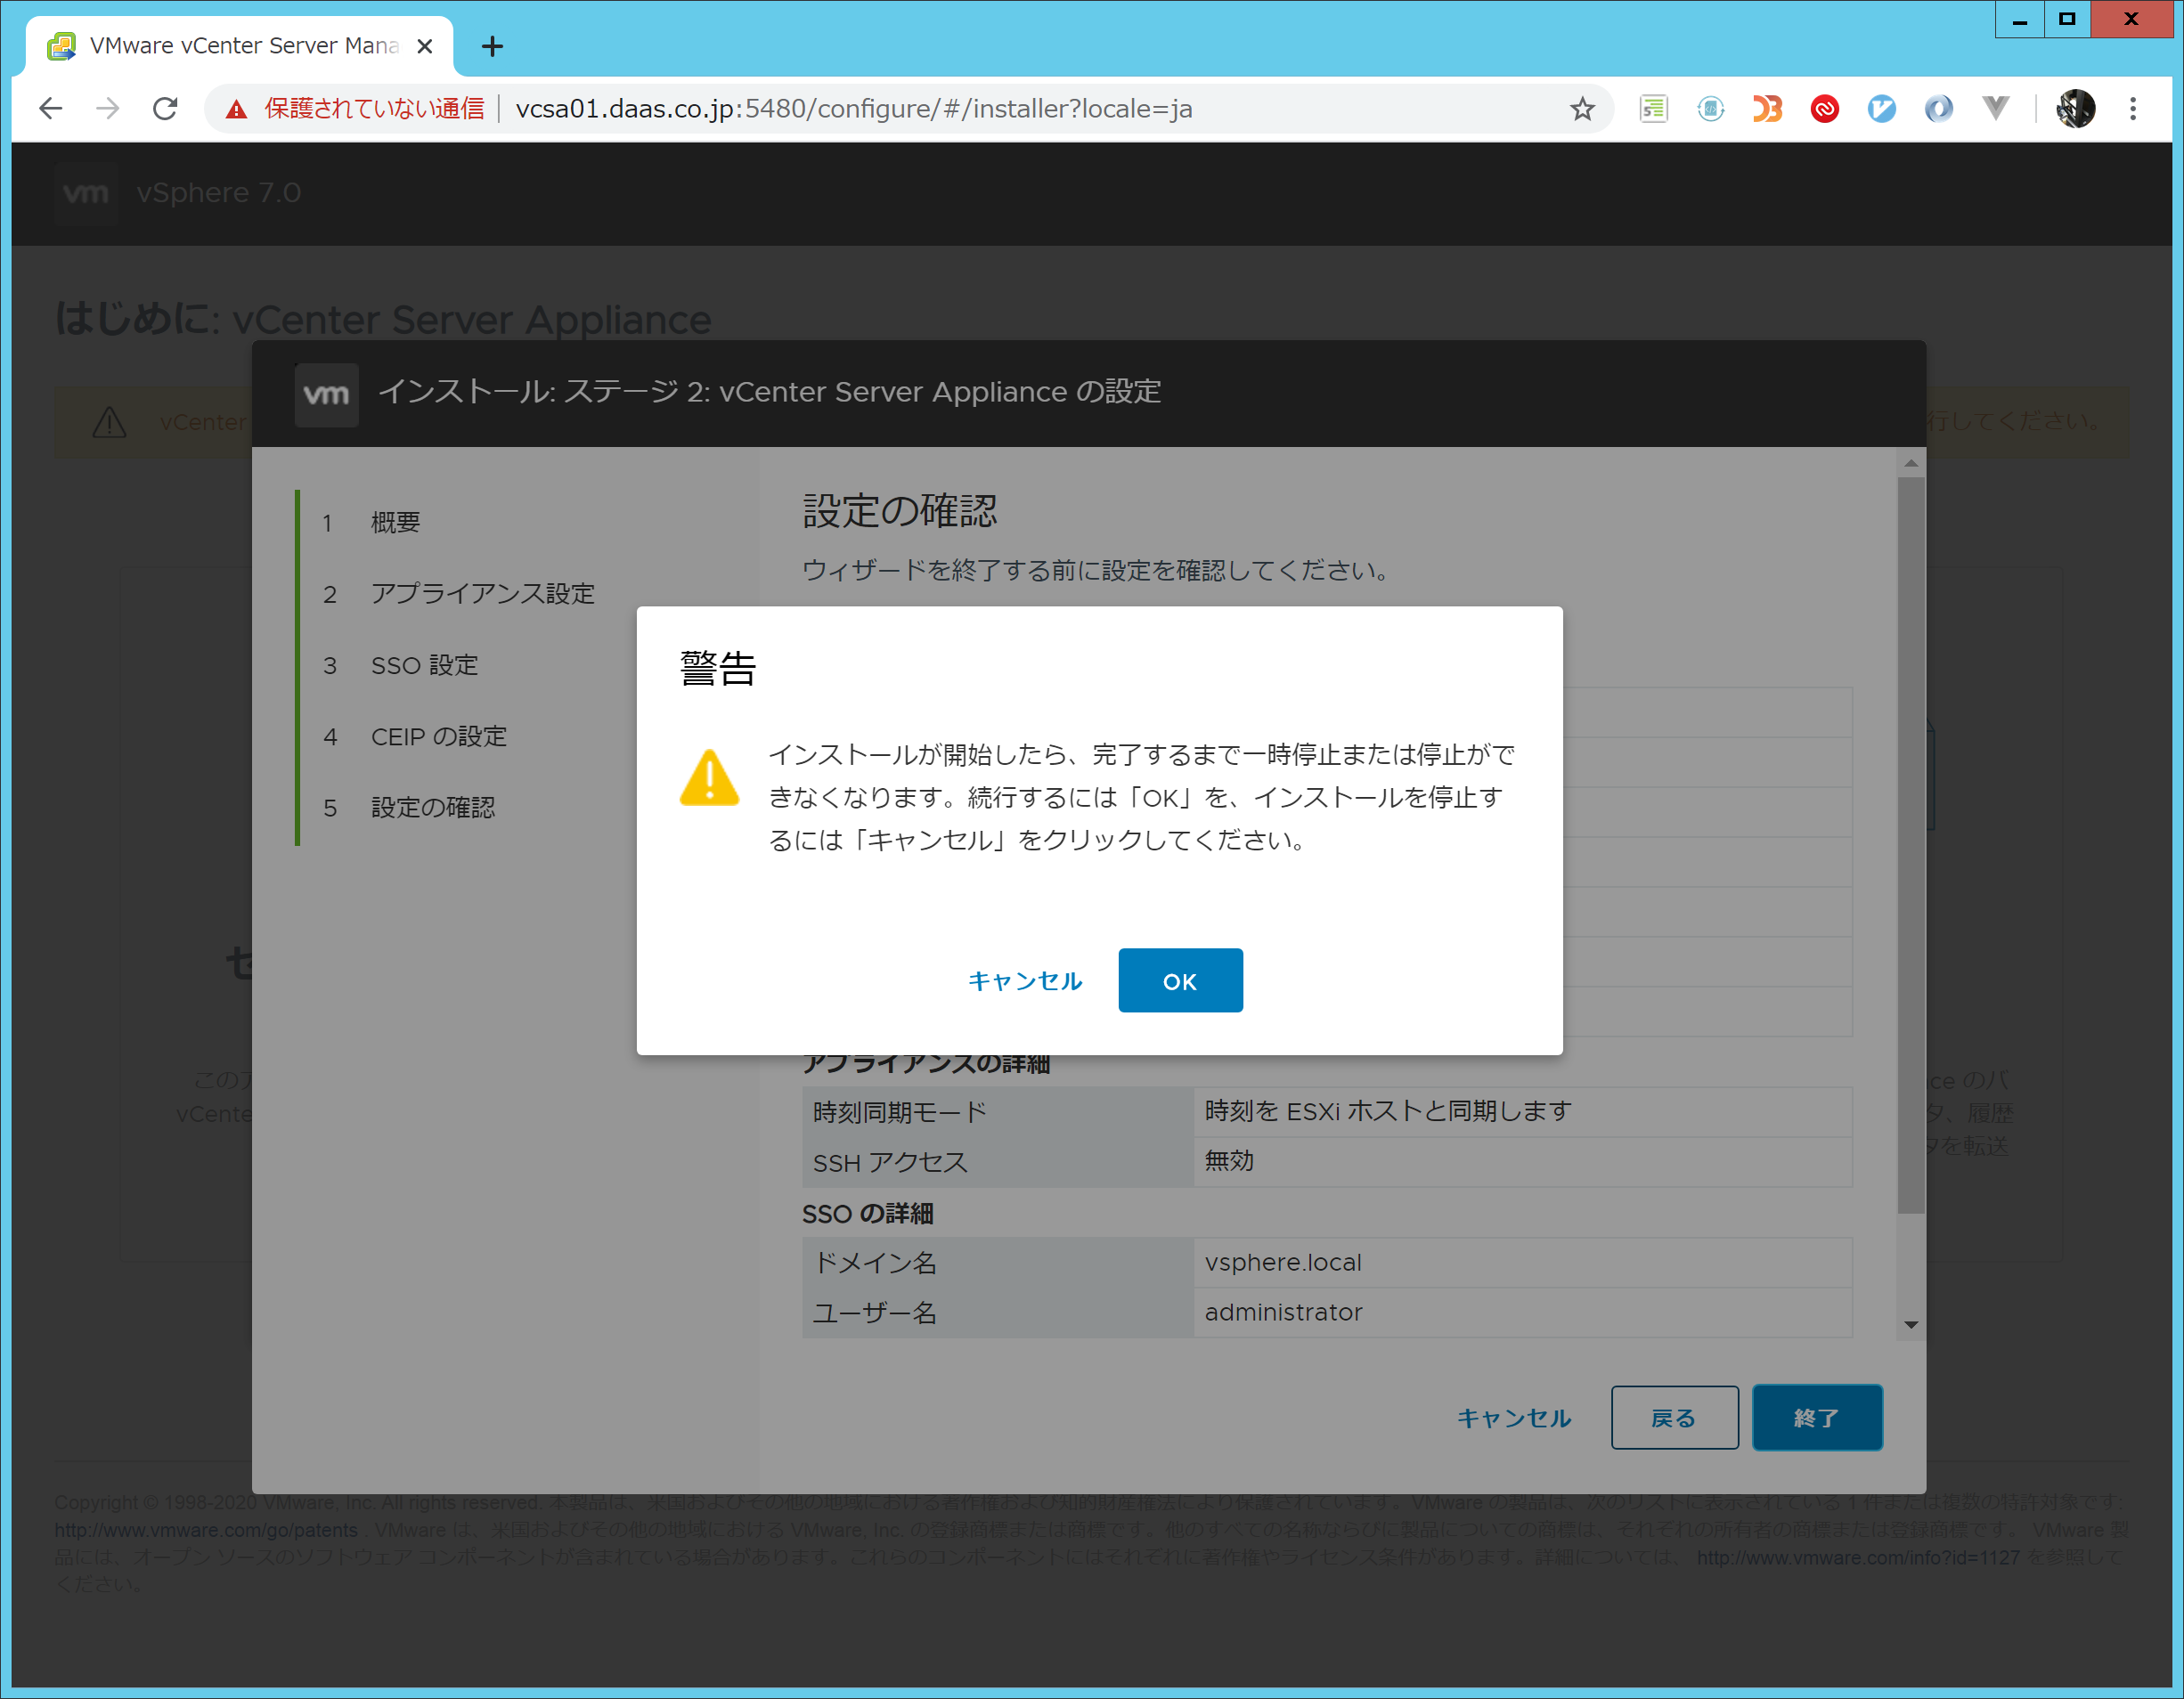Click the wizard scrollbar up arrow
Screen dimensions: 2184x1699
point(1911,463)
